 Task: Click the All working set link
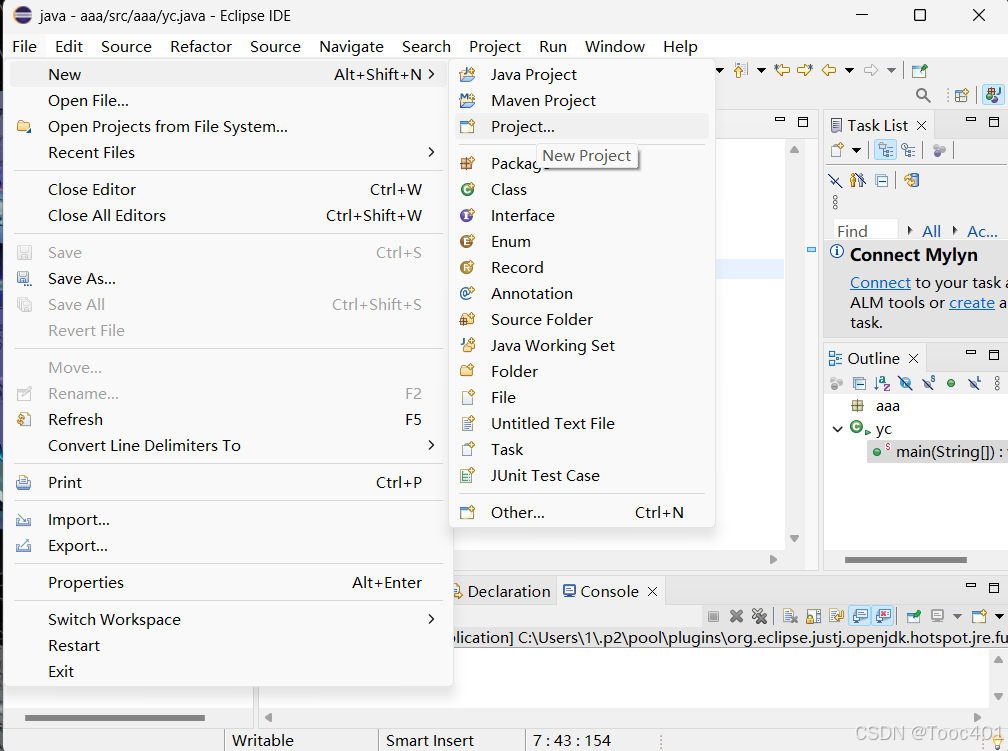[931, 231]
